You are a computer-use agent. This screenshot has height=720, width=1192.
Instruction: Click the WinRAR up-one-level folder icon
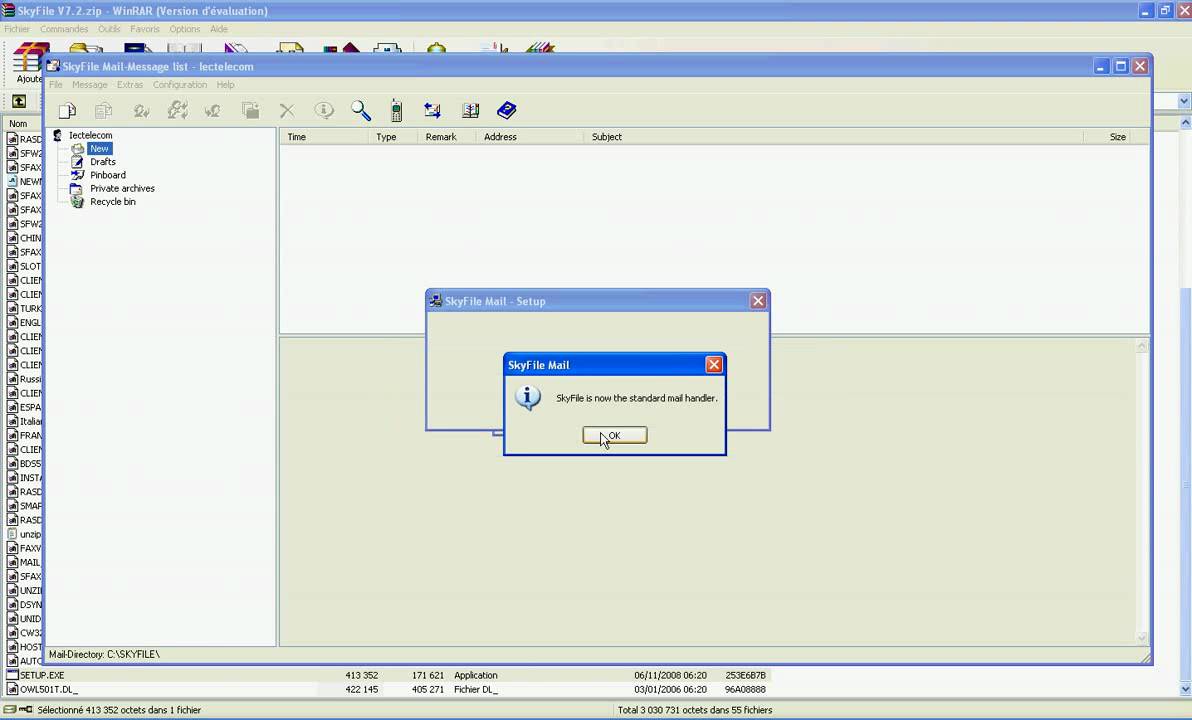[19, 101]
